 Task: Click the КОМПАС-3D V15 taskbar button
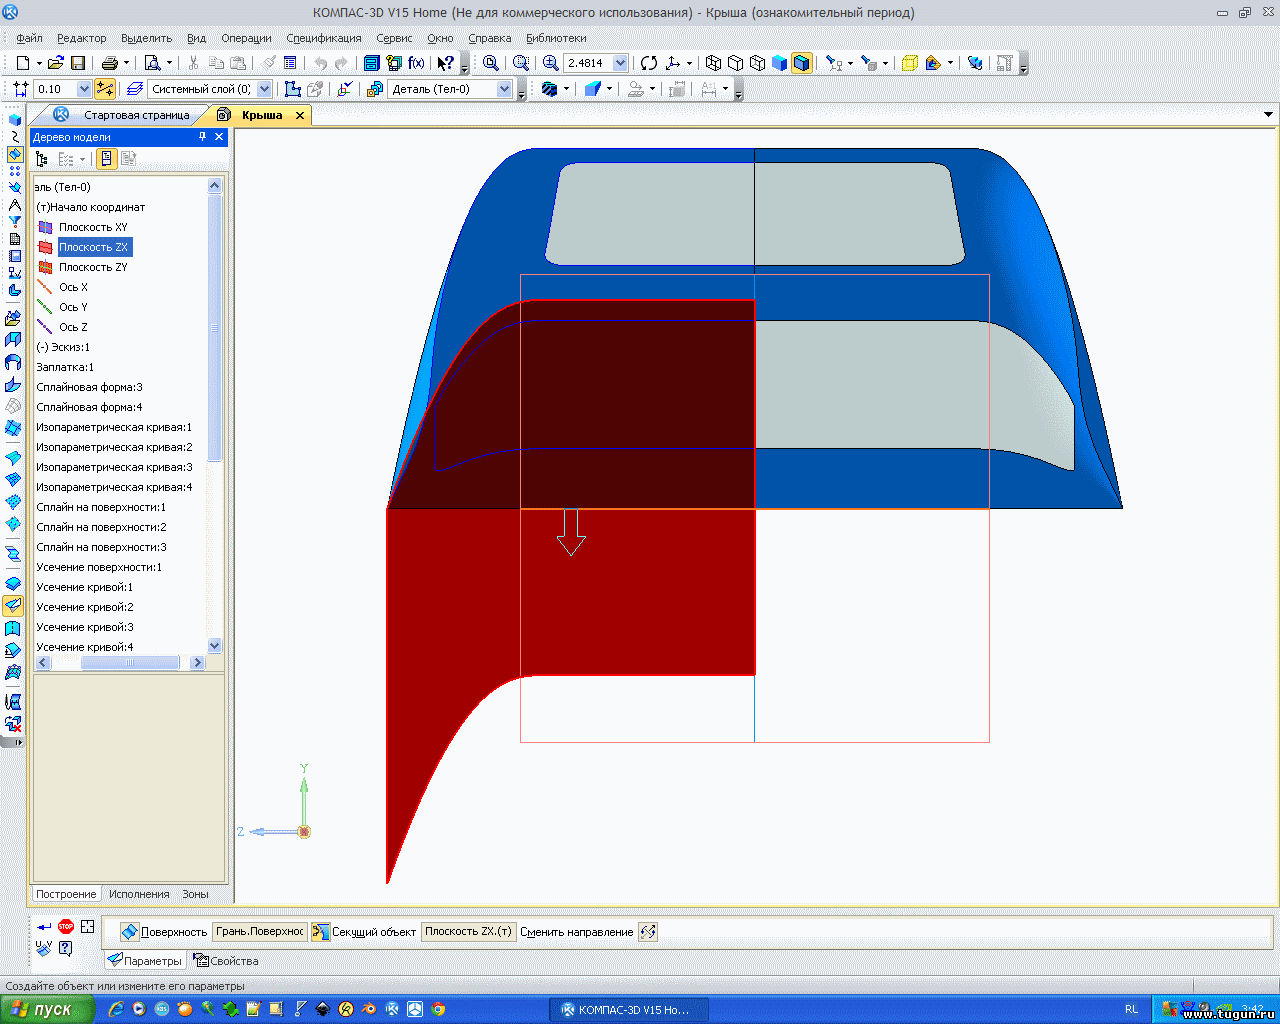pyautogui.click(x=628, y=1009)
